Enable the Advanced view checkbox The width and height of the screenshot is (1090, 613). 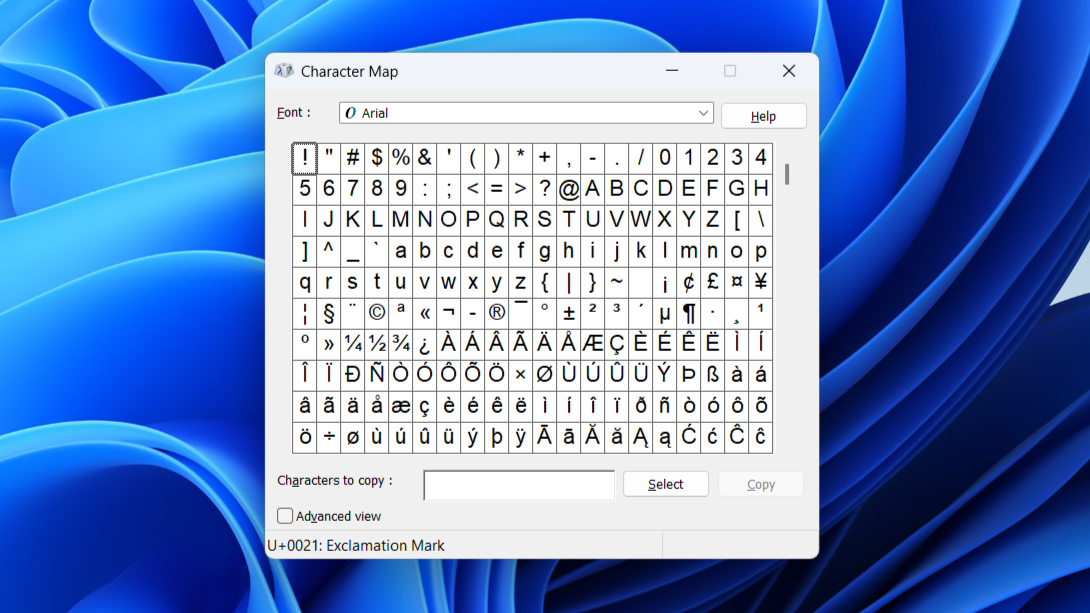pos(285,516)
